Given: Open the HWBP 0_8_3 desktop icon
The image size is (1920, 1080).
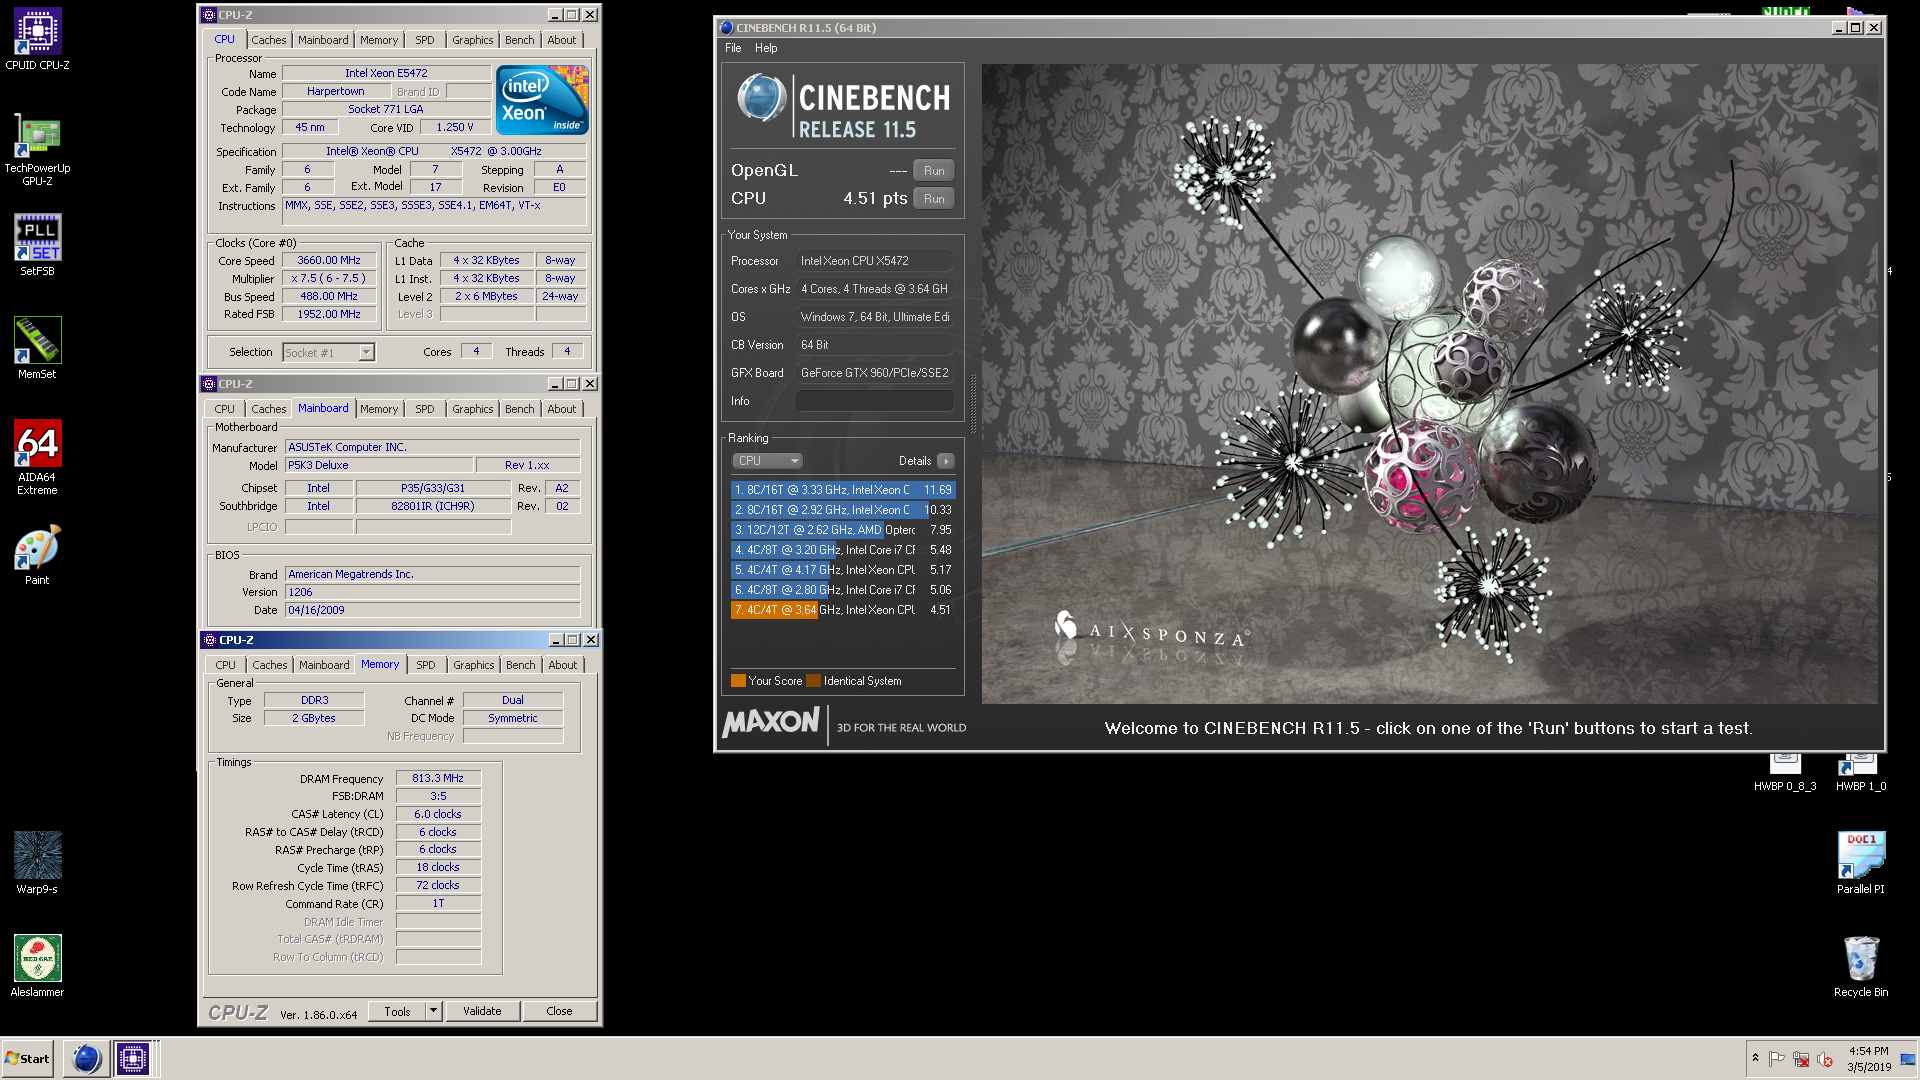Looking at the screenshot, I should pyautogui.click(x=1785, y=773).
